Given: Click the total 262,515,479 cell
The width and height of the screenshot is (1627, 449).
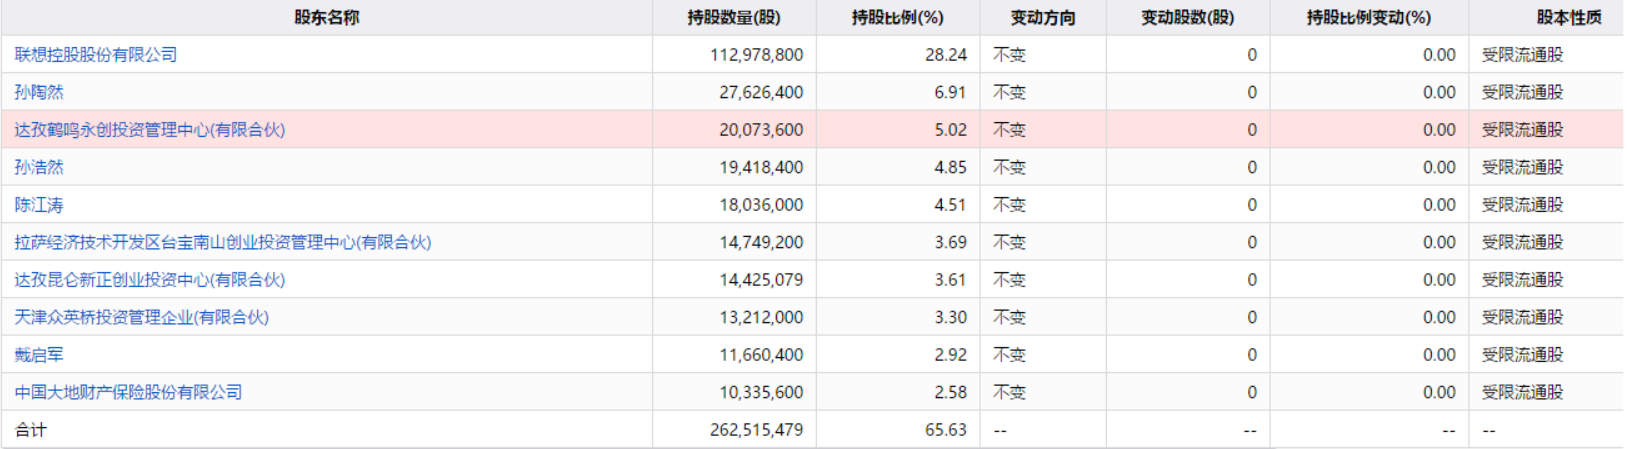Looking at the screenshot, I should 756,430.
